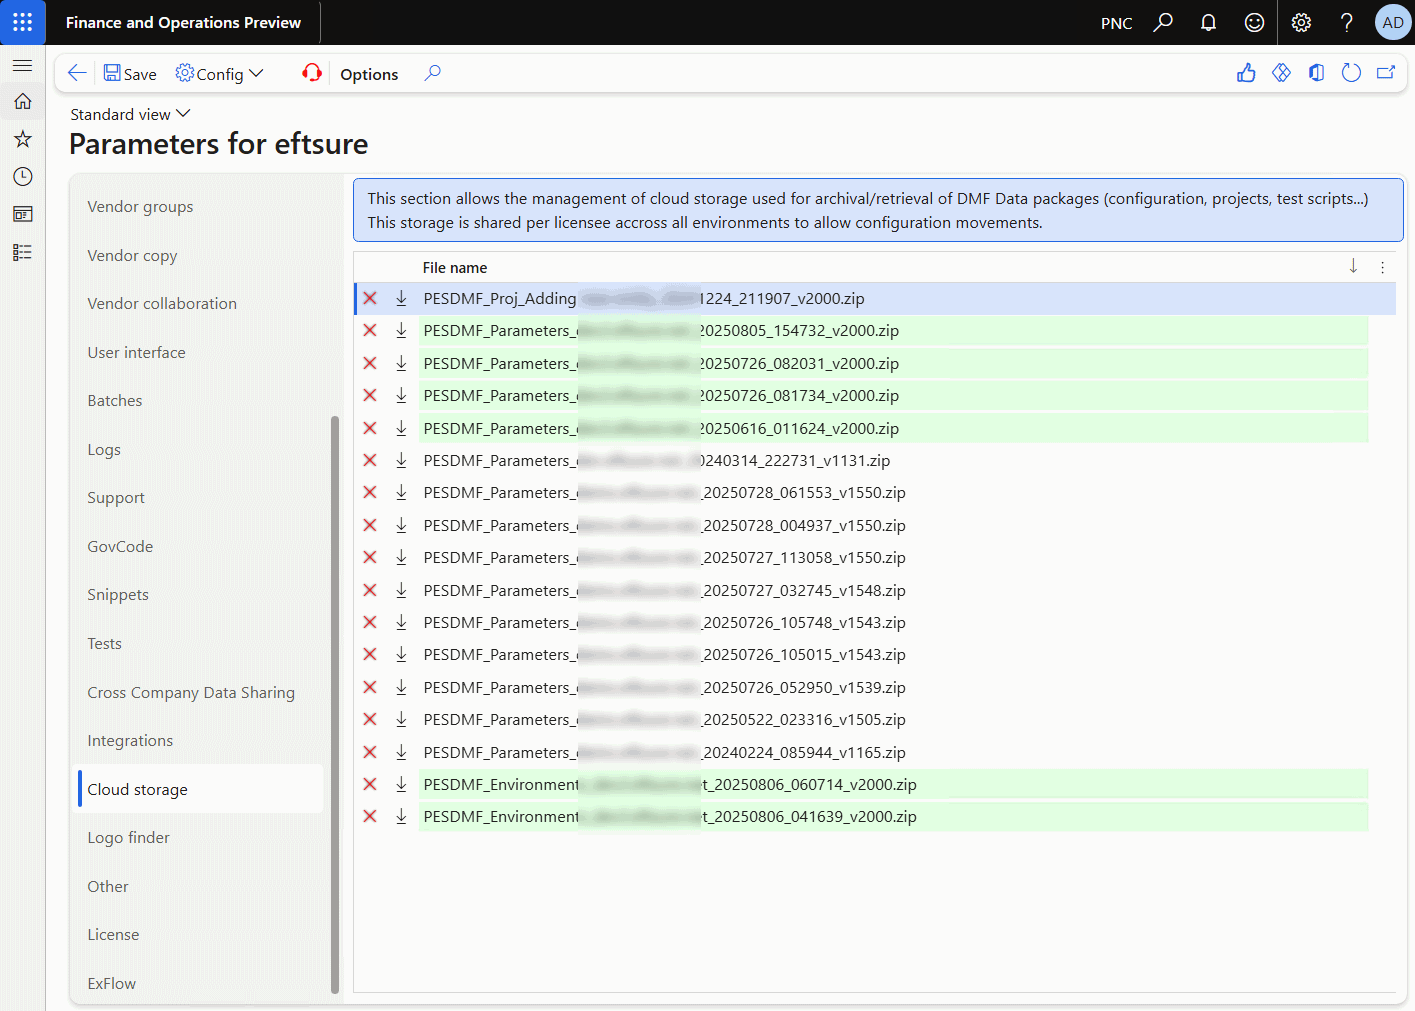Go to Home in the left rail
This screenshot has width=1415, height=1011.
[x=22, y=101]
